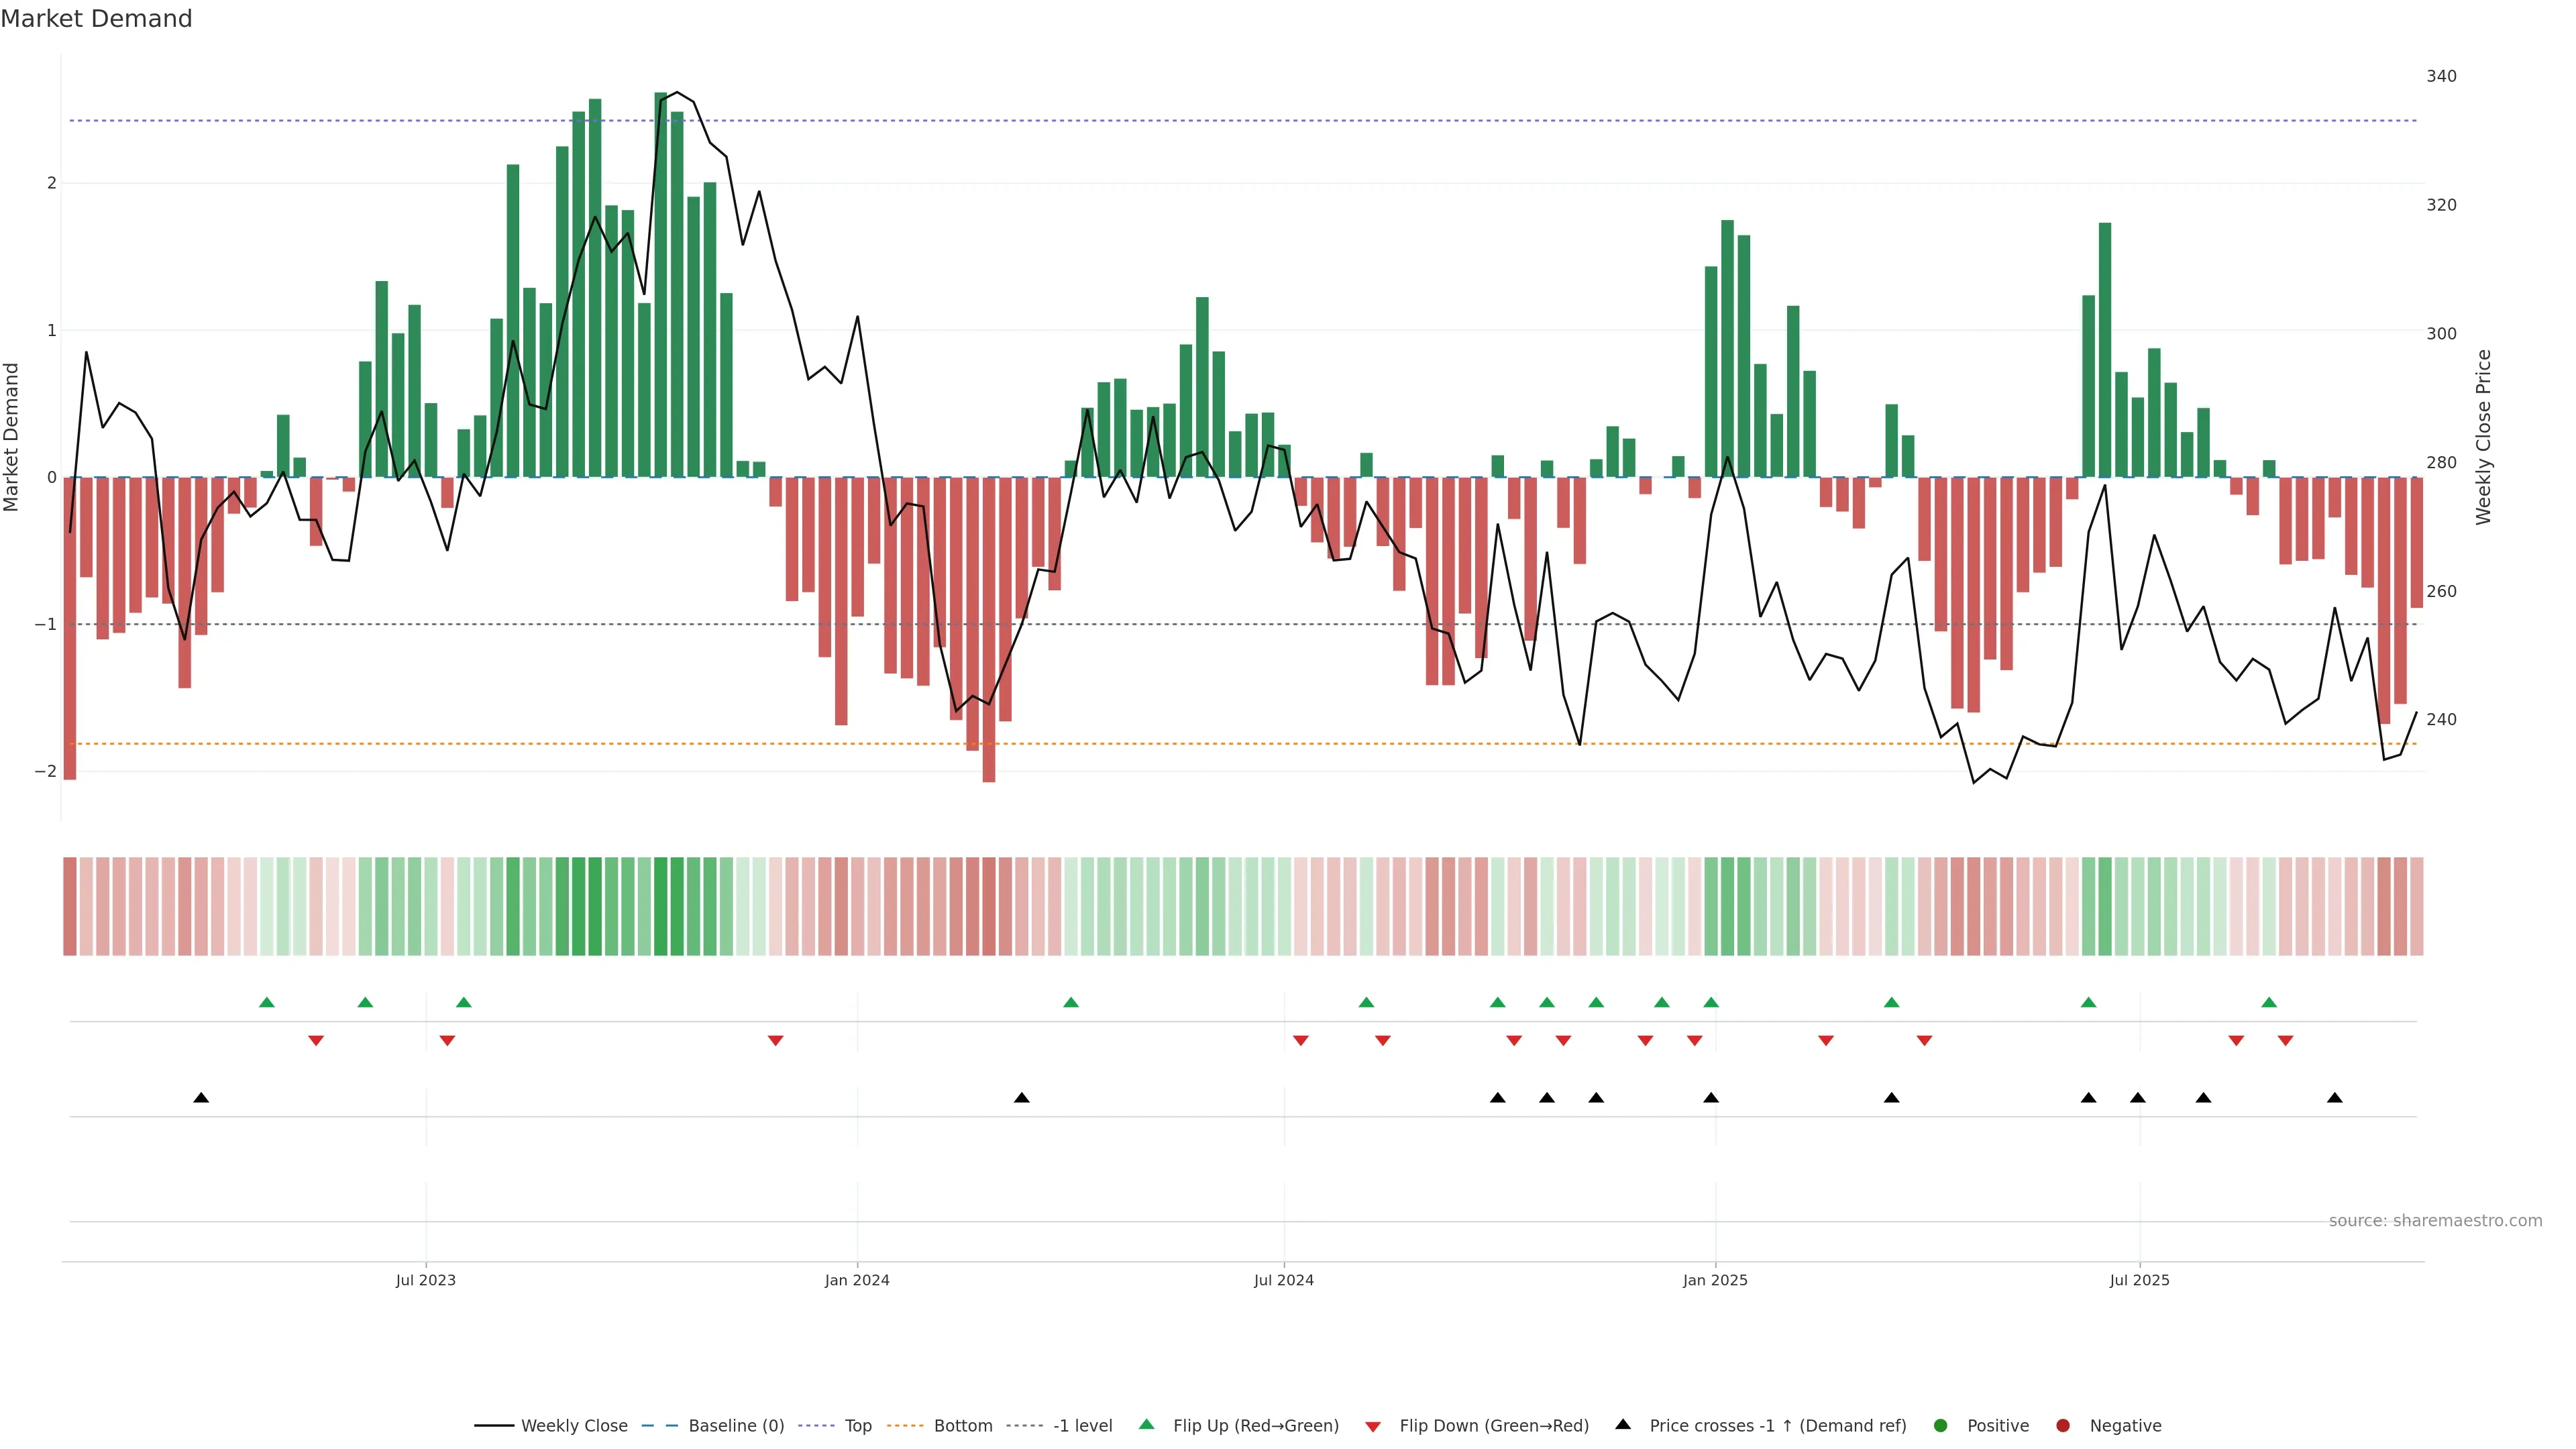Screen dimensions: 2576x1449
Task: Click the leftmost green Flip Up marker
Action: pos(266,1002)
